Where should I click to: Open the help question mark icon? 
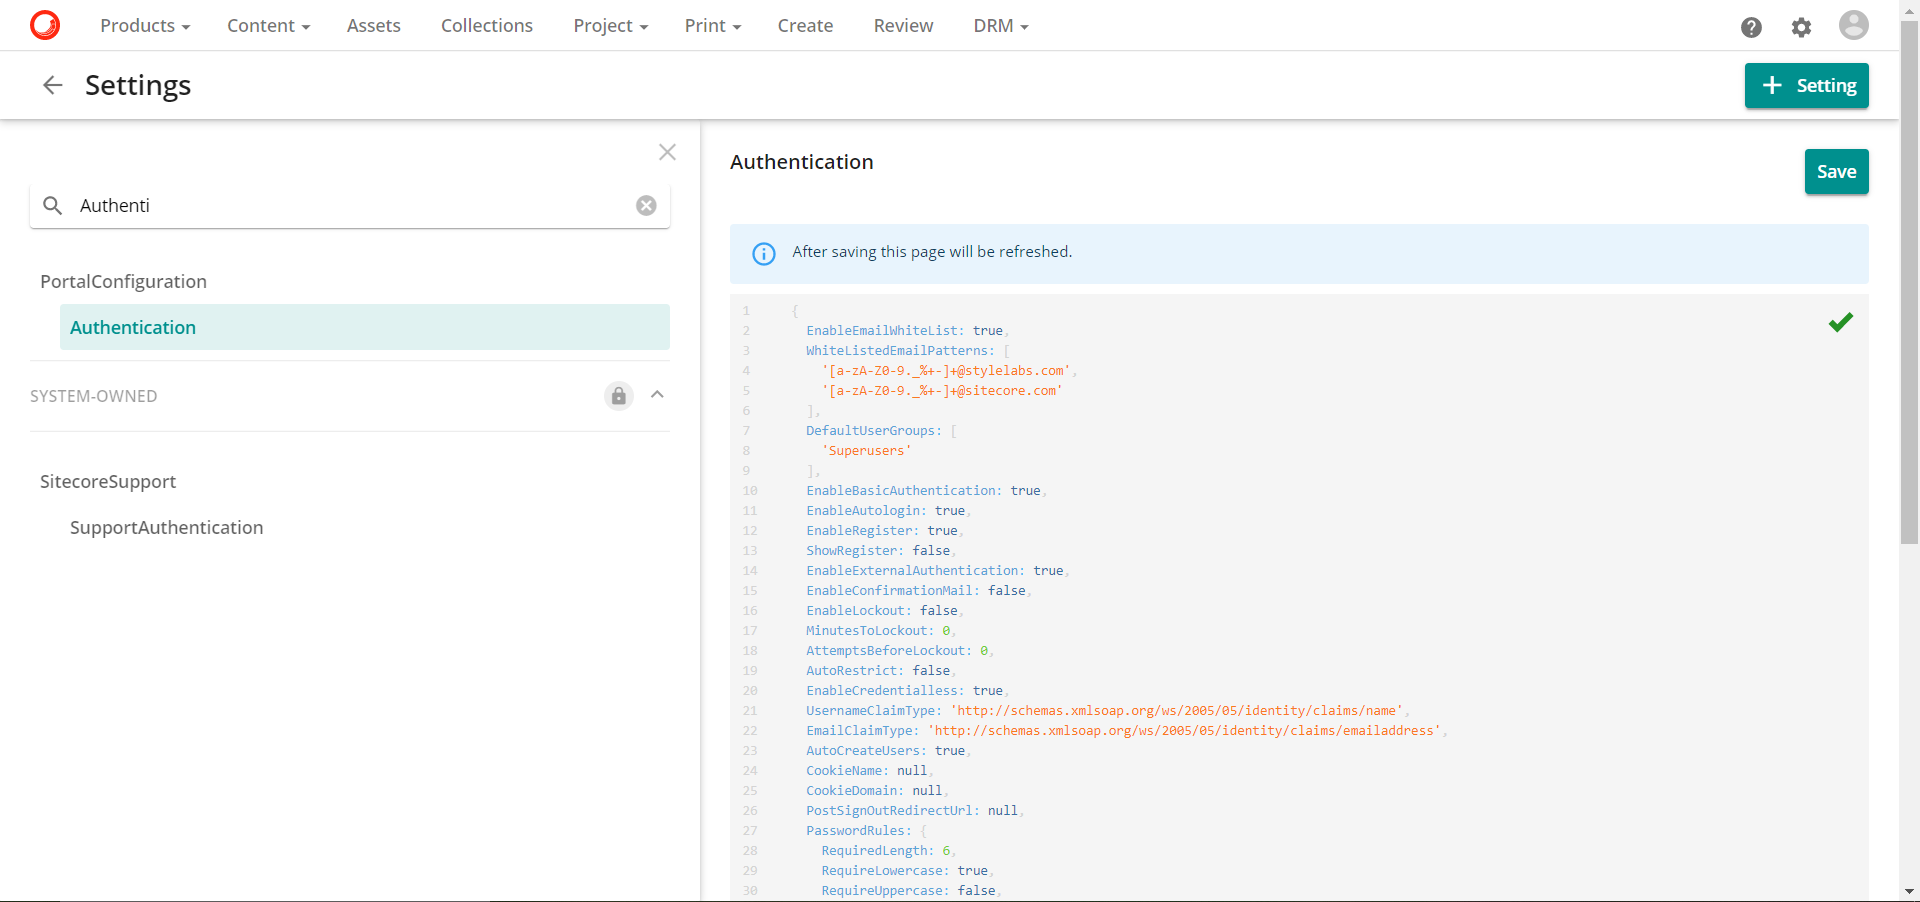[1752, 27]
